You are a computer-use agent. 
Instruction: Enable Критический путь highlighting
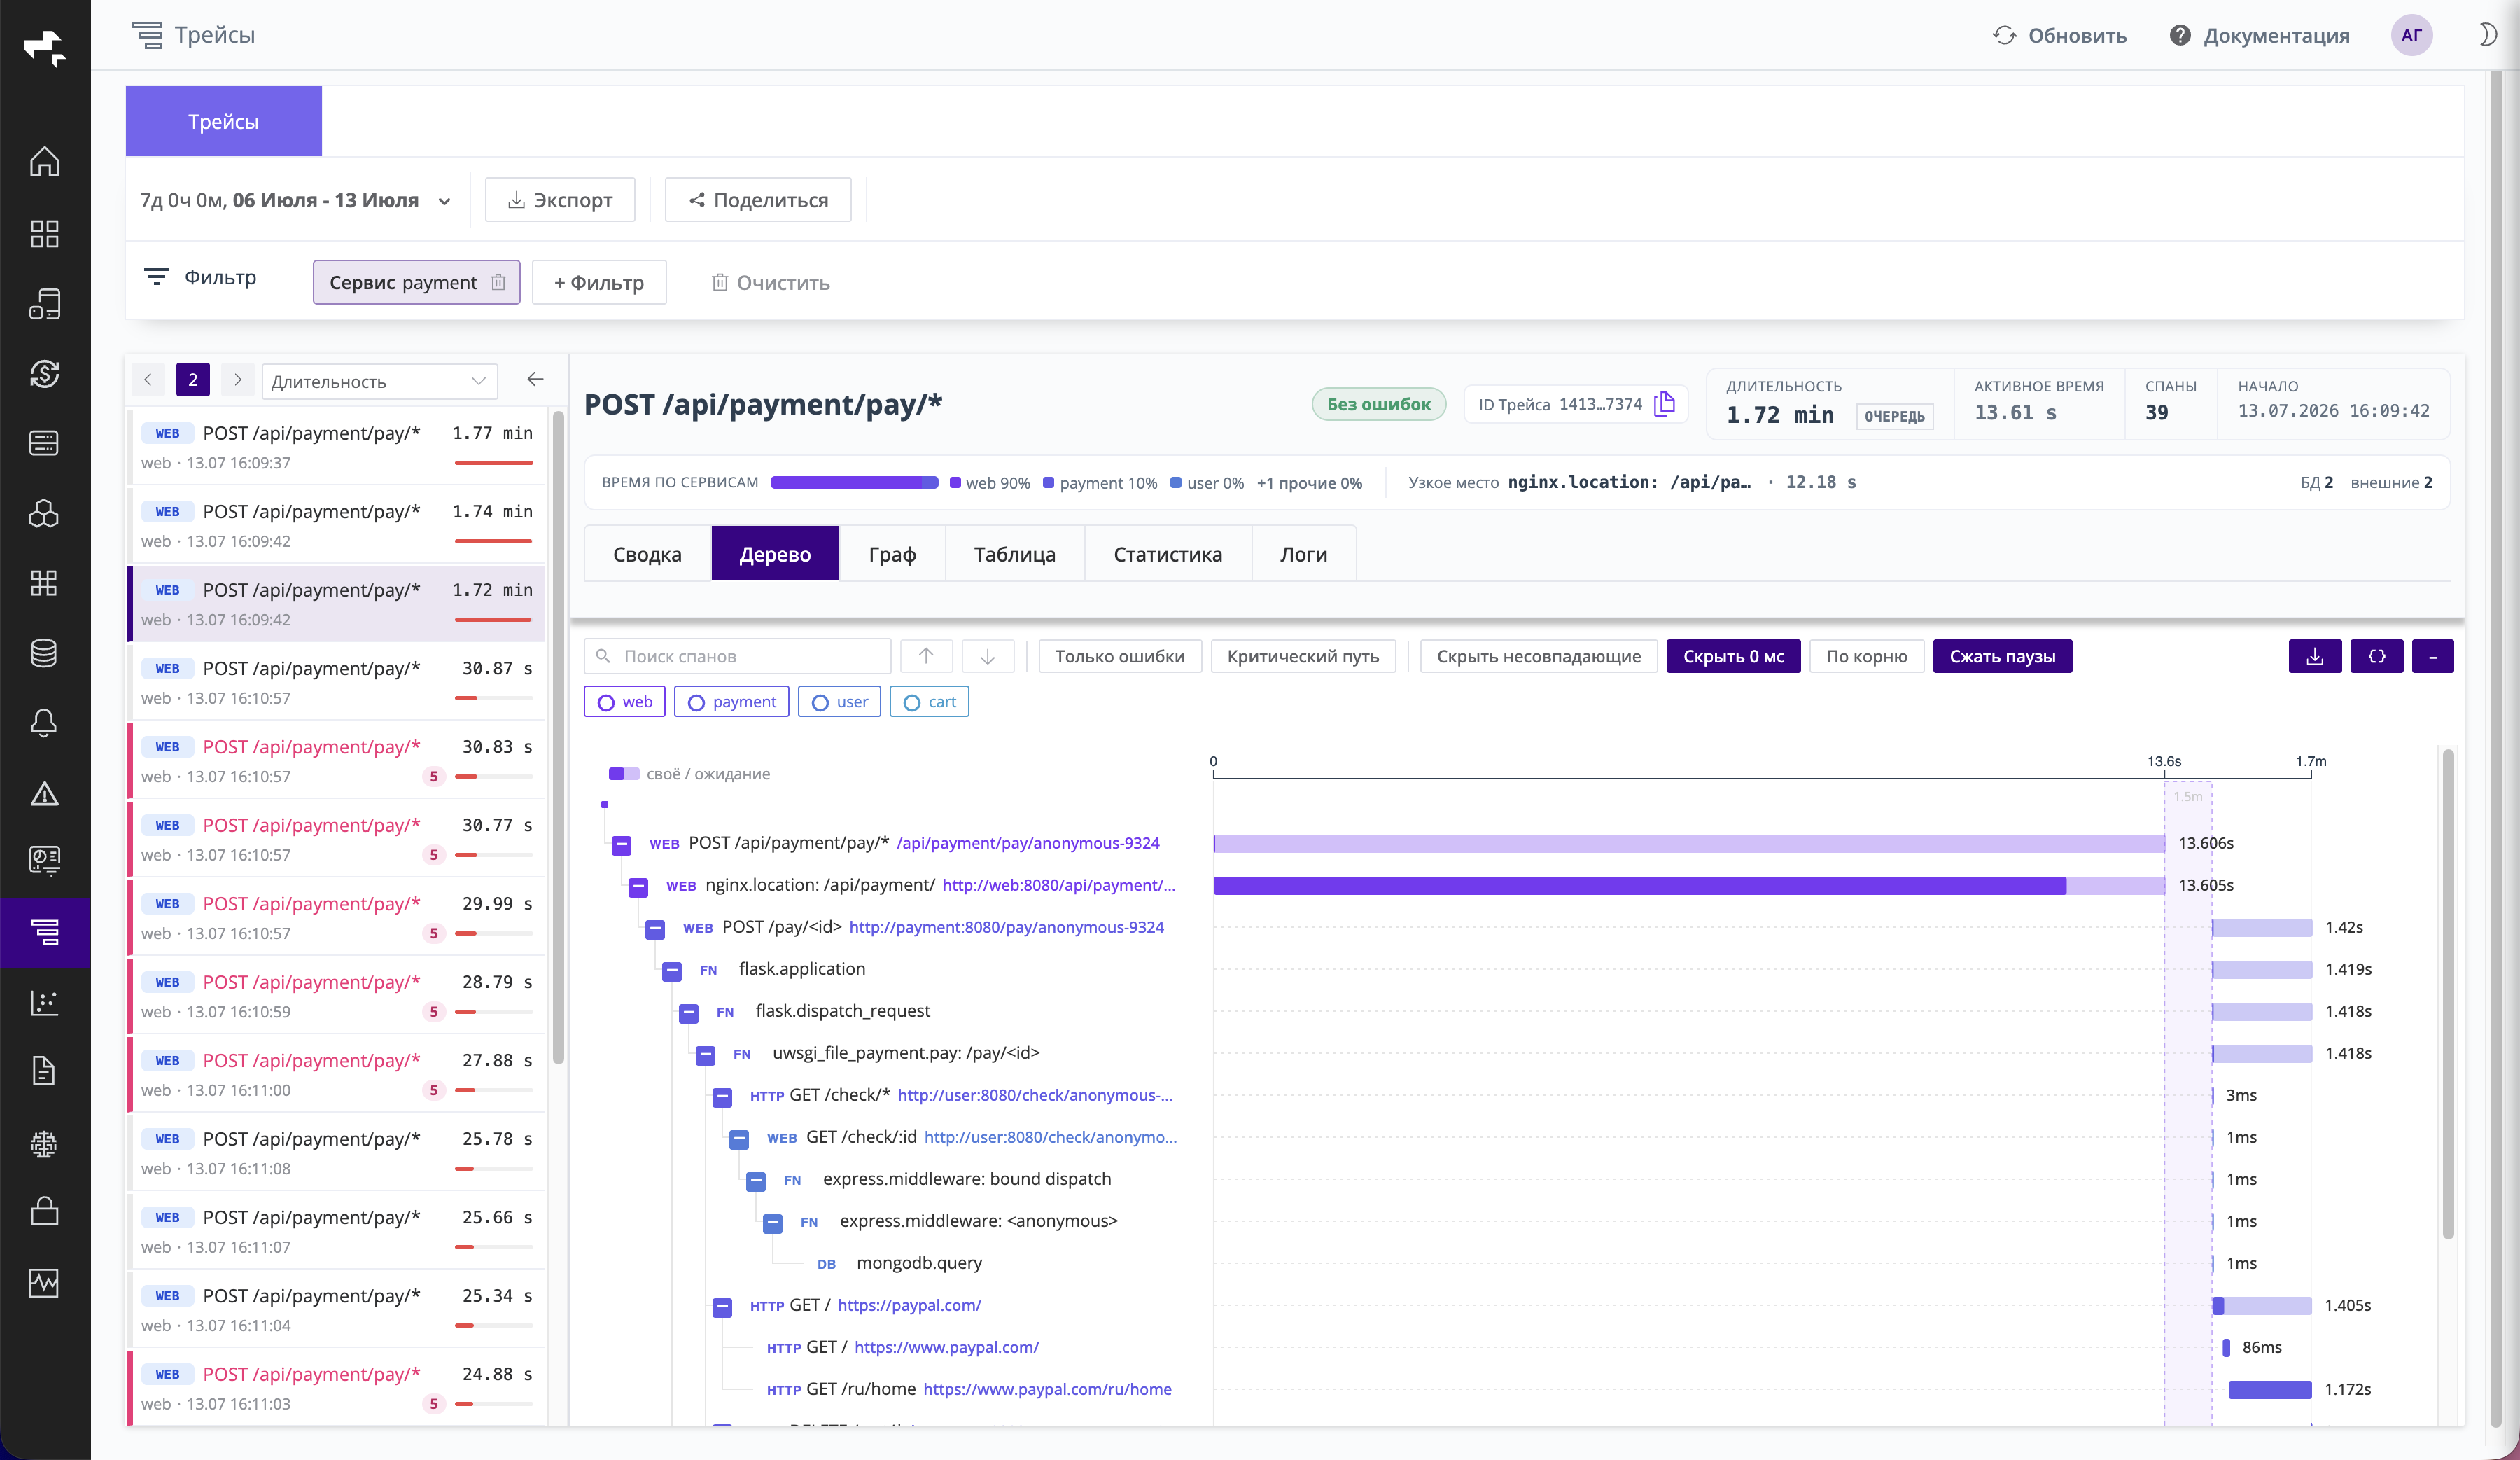pyautogui.click(x=1303, y=656)
